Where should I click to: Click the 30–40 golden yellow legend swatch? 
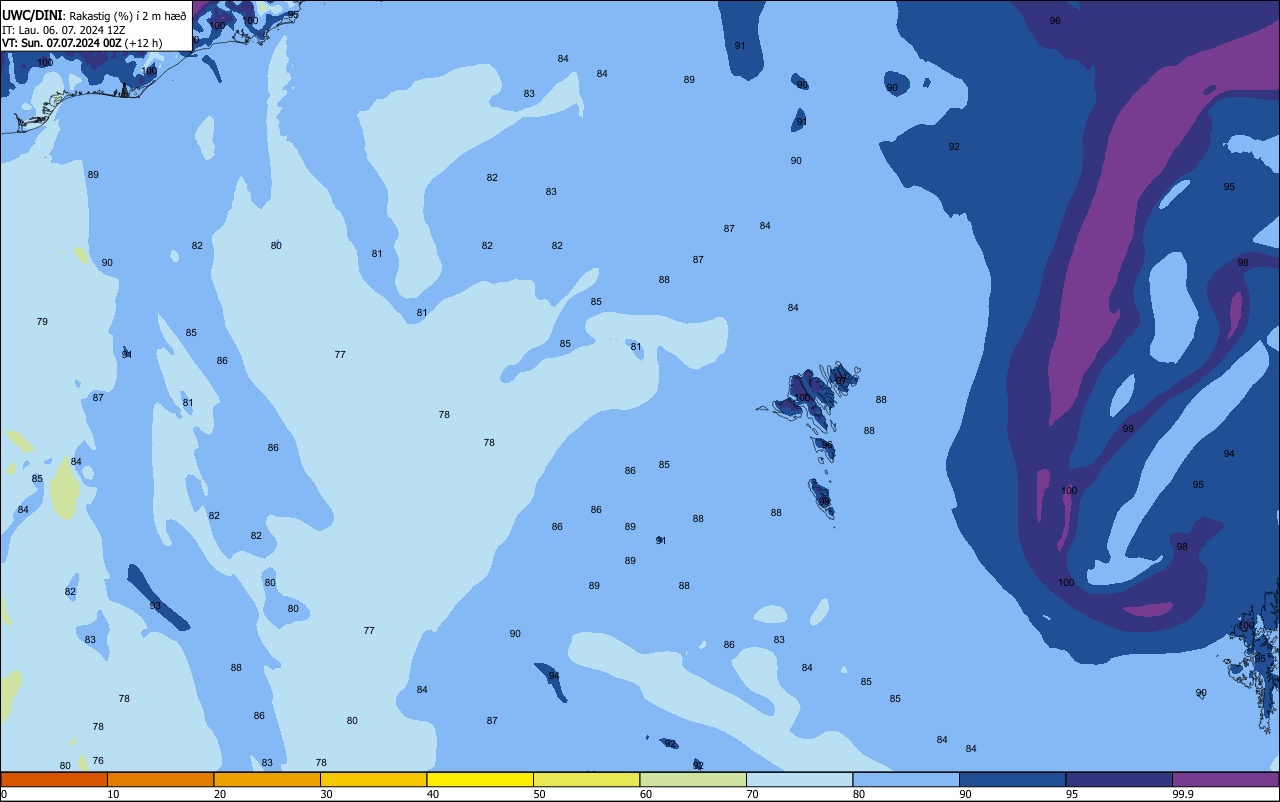pos(373,779)
